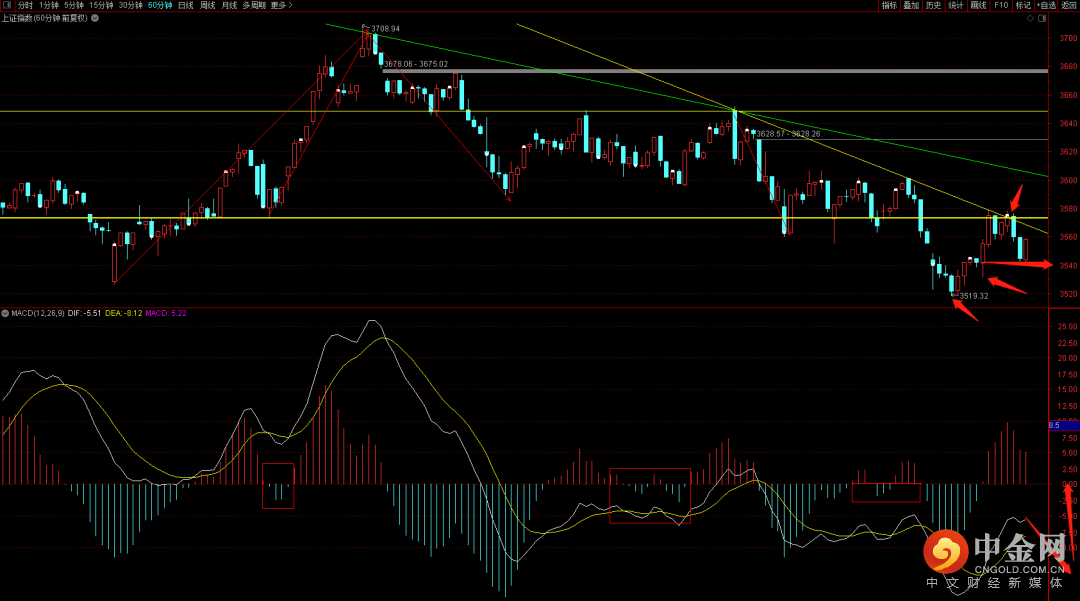Open MACD indicator dropdown arrow

[x=5, y=313]
